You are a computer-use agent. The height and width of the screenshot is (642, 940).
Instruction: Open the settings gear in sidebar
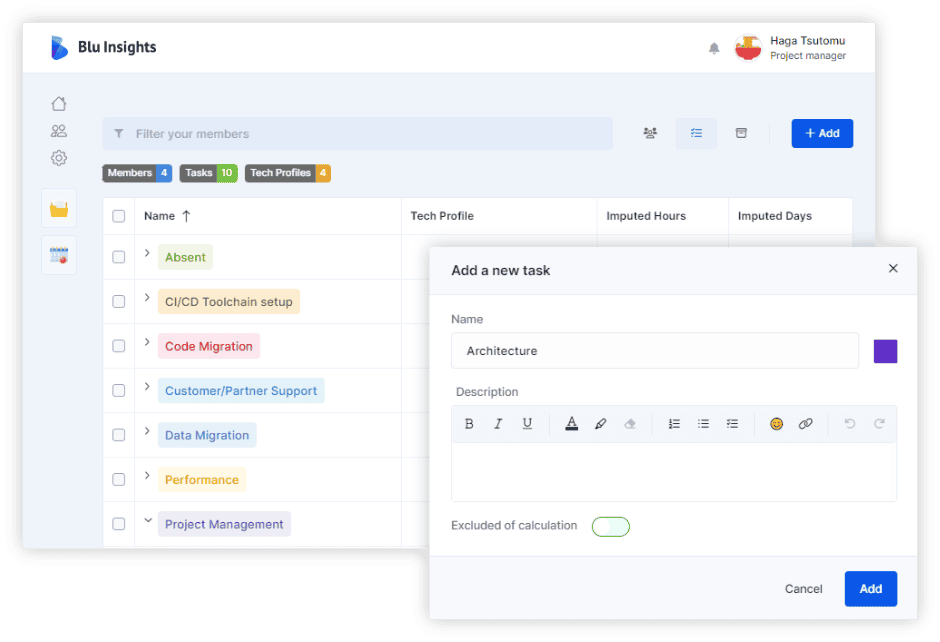(x=59, y=158)
